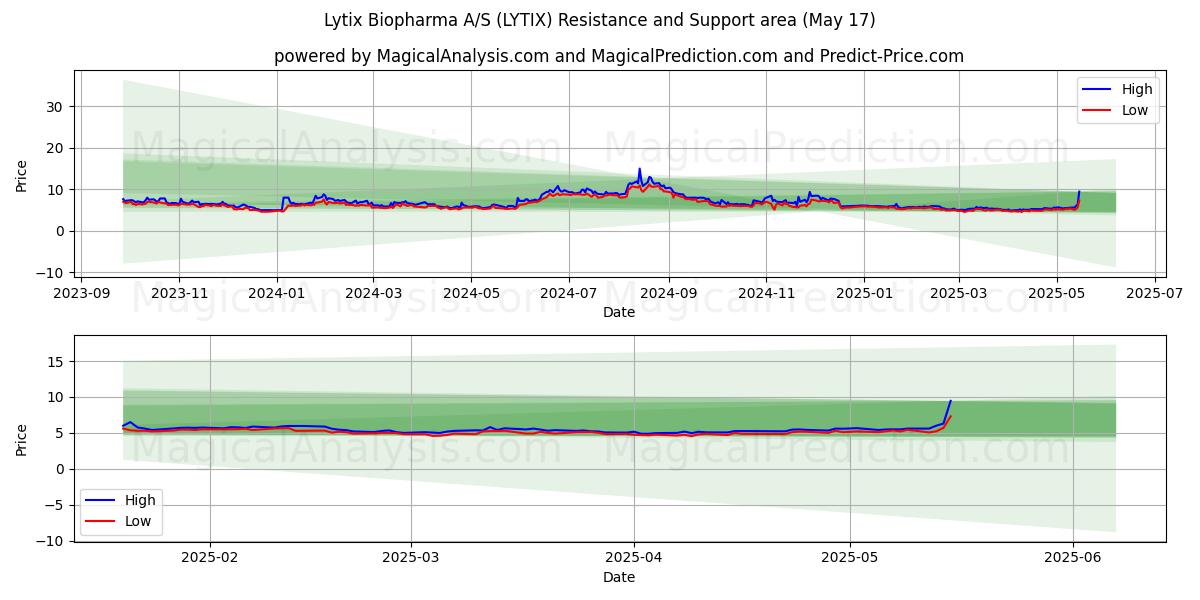Click 'High' legend entry in bottom chart
Screen dimensions: 1200x600
141,500
